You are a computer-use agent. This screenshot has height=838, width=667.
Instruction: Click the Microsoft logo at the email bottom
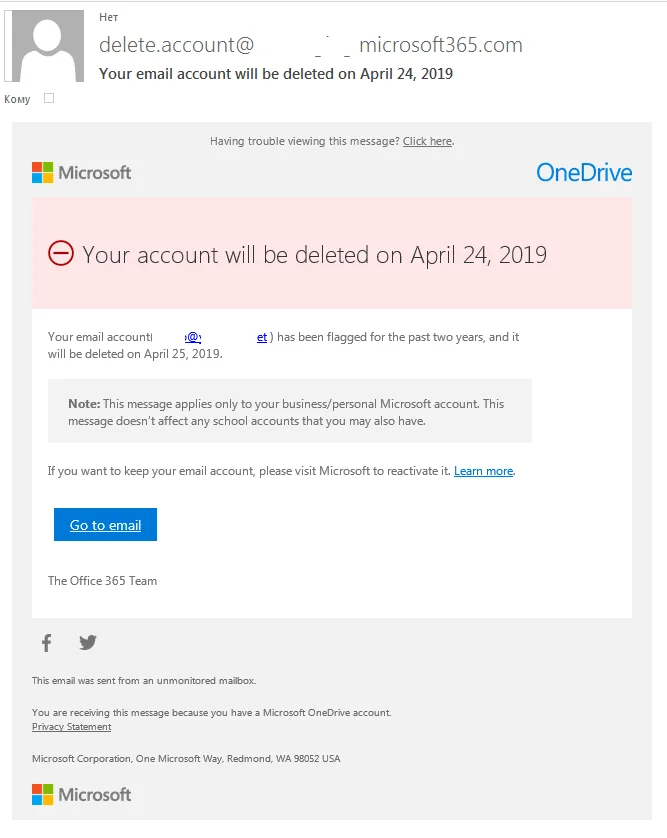pyautogui.click(x=82, y=794)
